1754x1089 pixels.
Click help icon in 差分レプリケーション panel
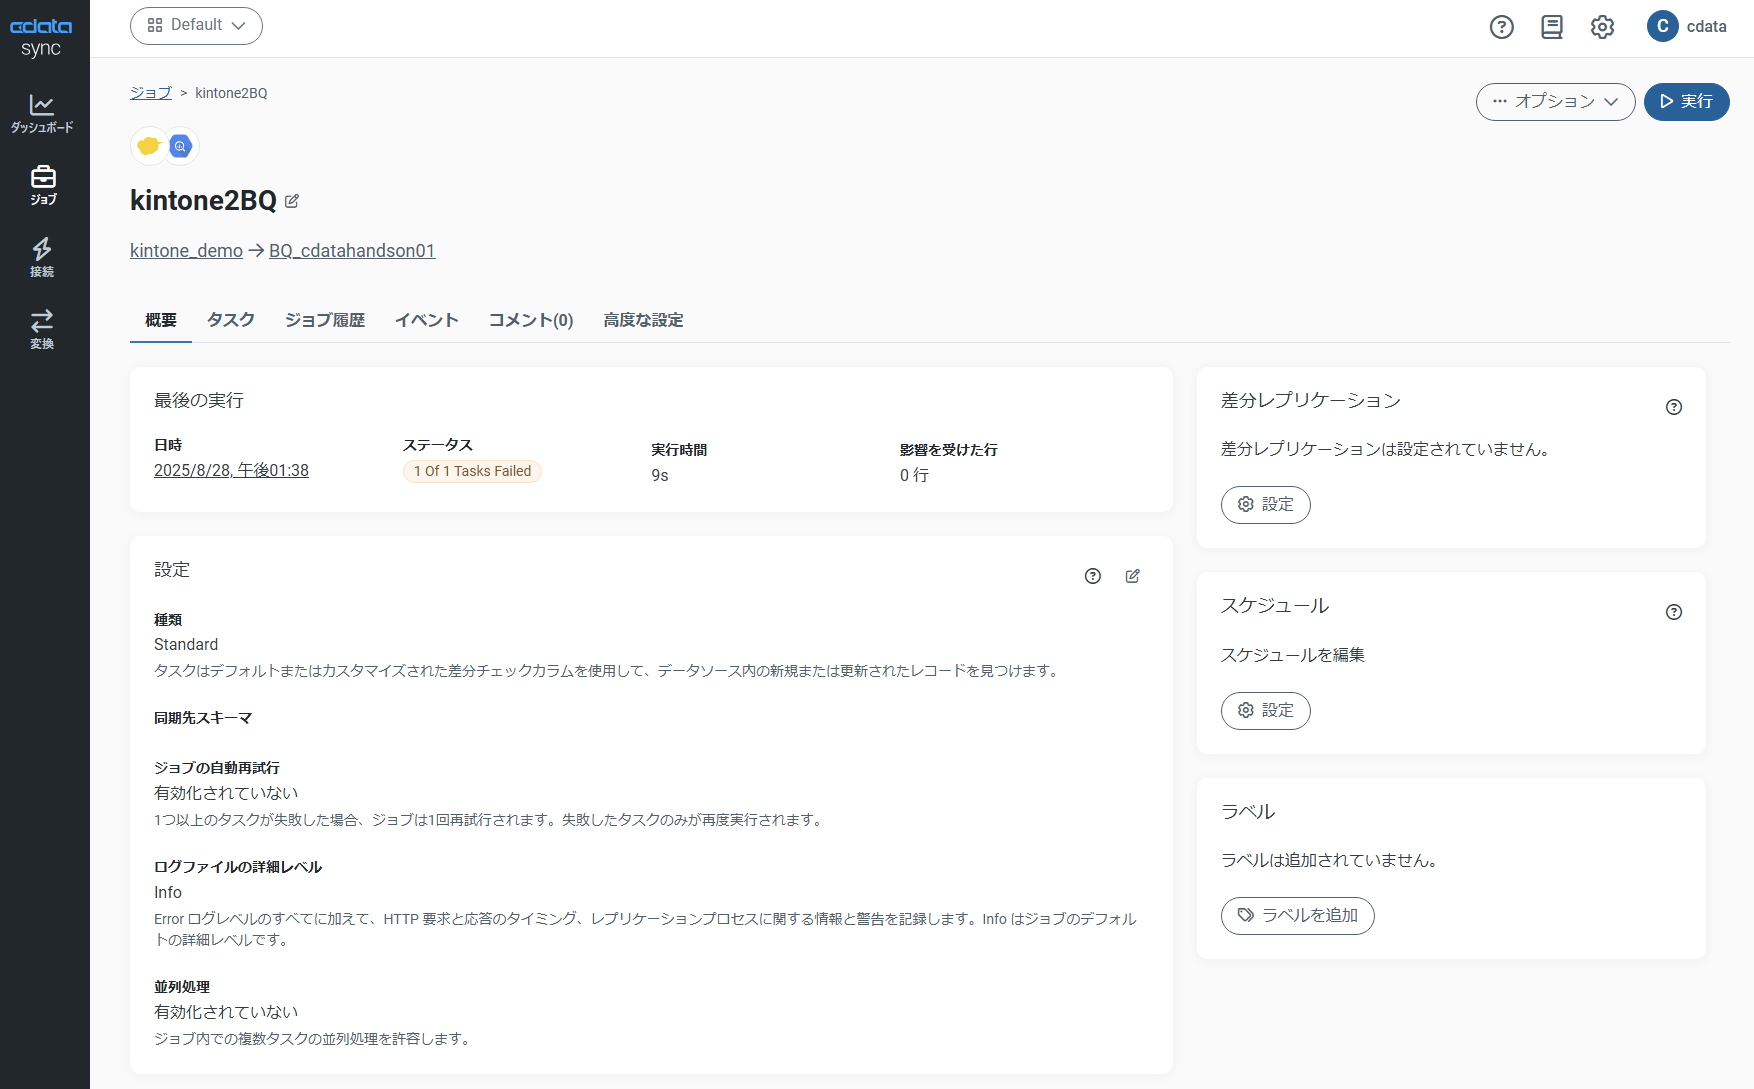[x=1673, y=407]
